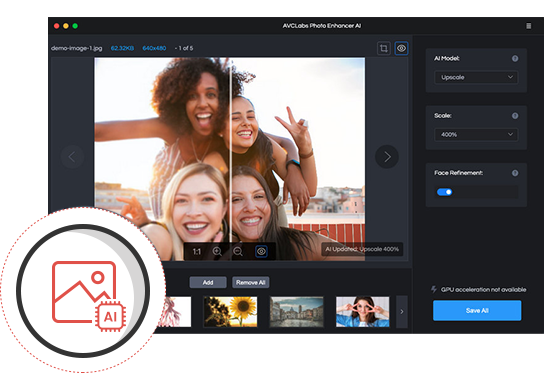The image size is (548, 373).
Task: Click the Save All button
Action: (x=477, y=310)
